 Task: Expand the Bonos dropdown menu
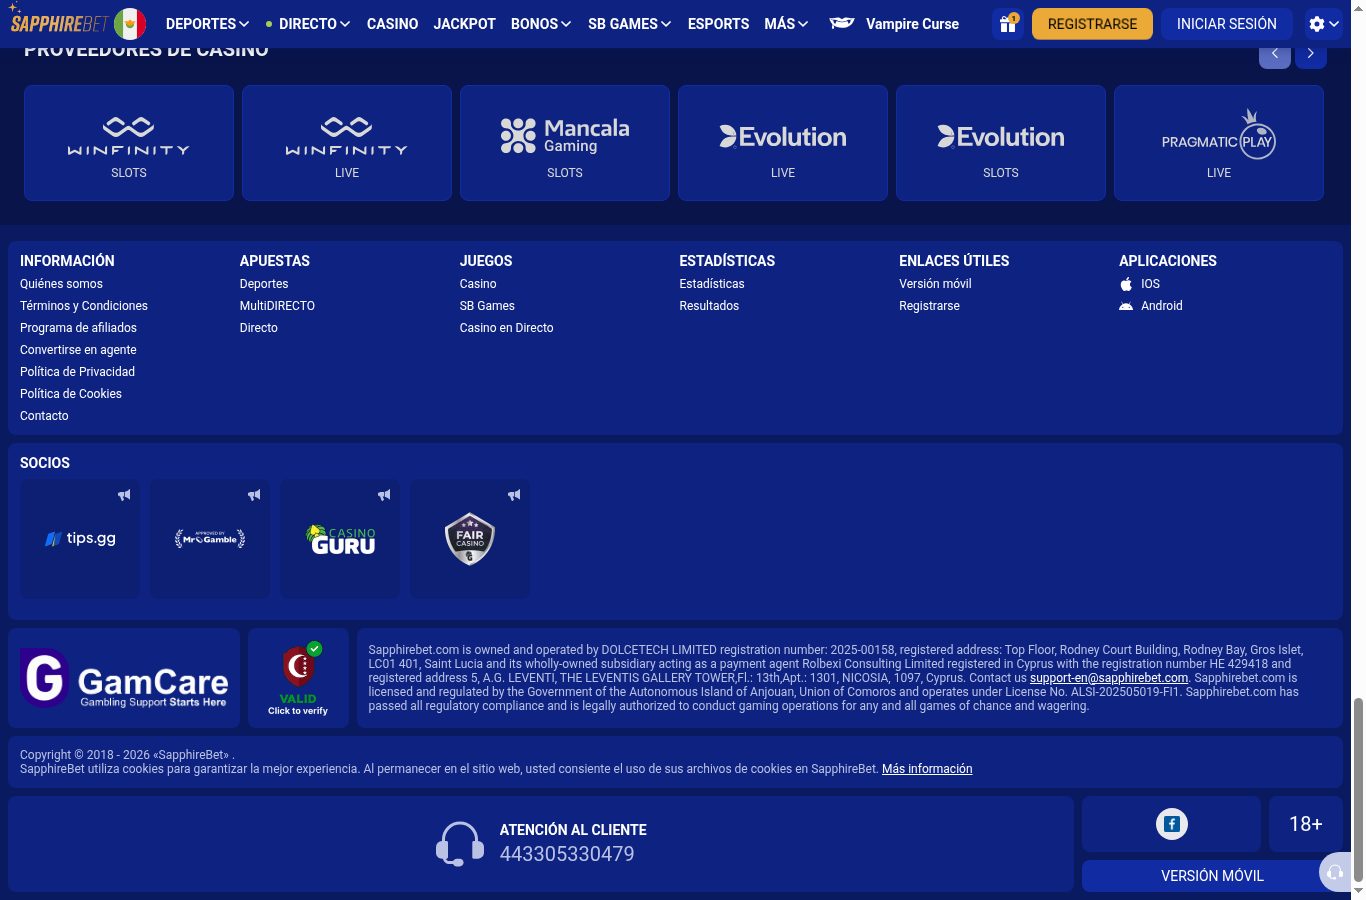(x=541, y=24)
